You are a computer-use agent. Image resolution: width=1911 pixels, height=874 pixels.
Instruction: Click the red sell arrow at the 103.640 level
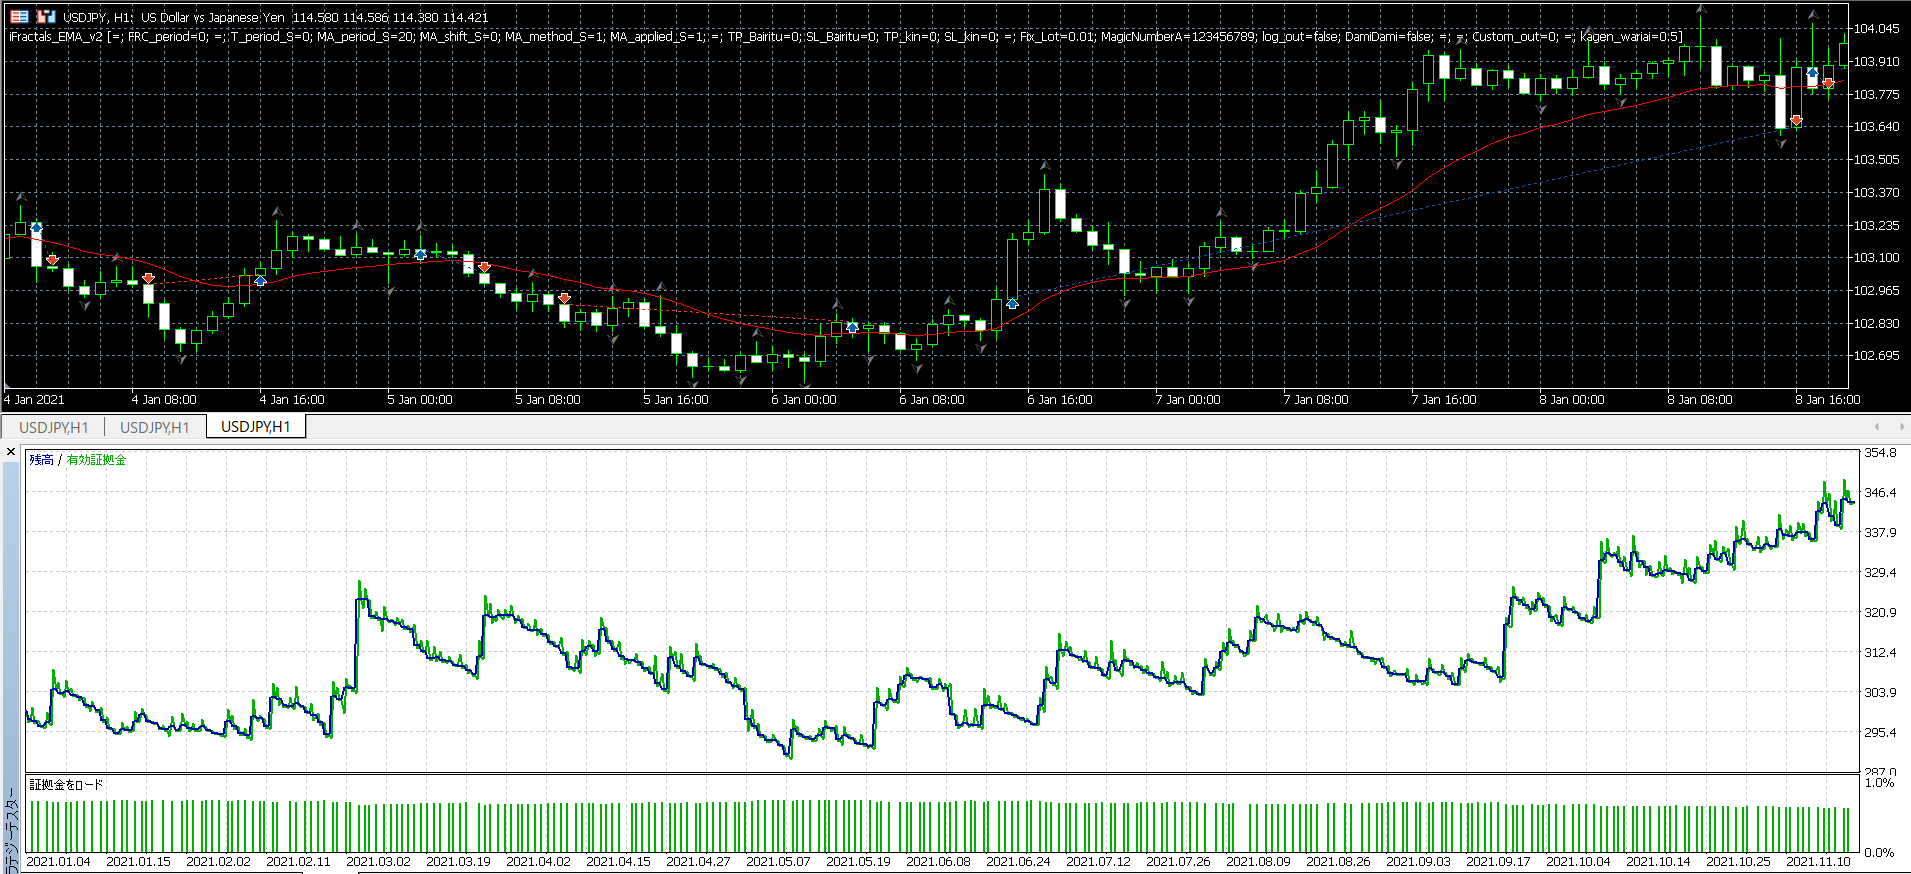point(1796,121)
